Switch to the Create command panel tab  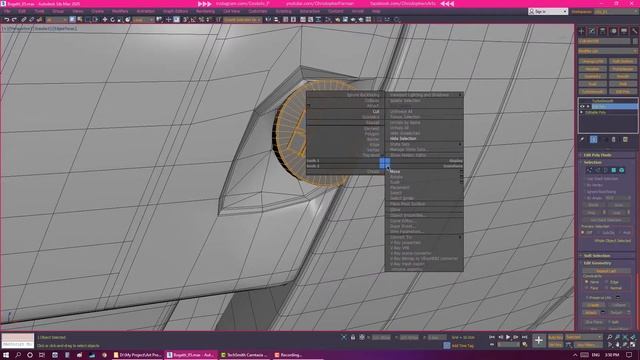pyautogui.click(x=582, y=31)
